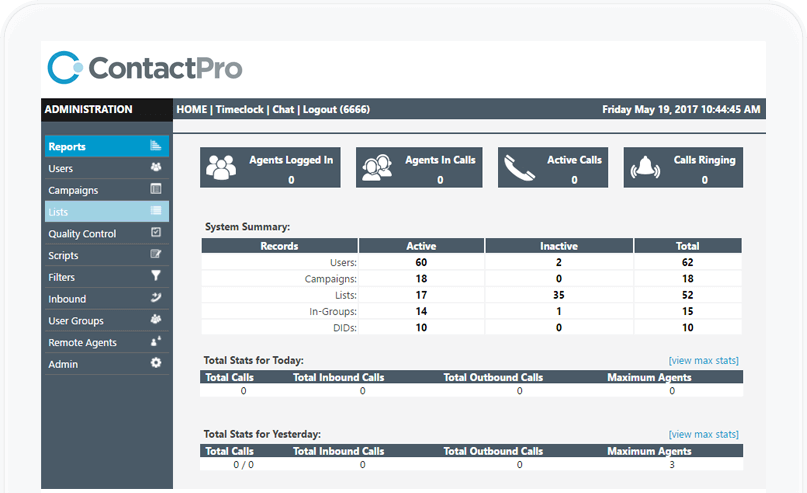Click the Calls Ringing bell icon

(645, 167)
